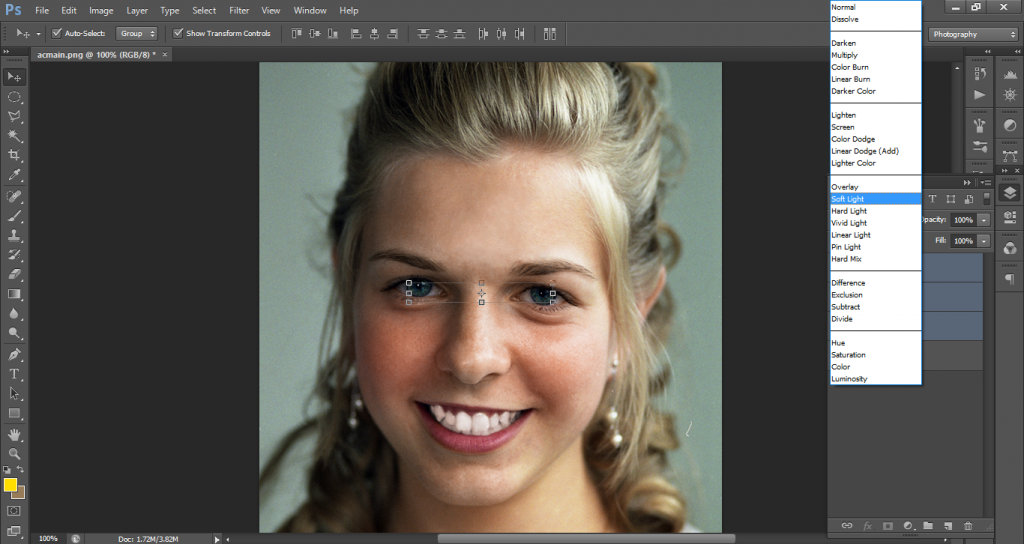Click the Layers panel icon
Screen dimensions: 1024x544
[1010, 193]
